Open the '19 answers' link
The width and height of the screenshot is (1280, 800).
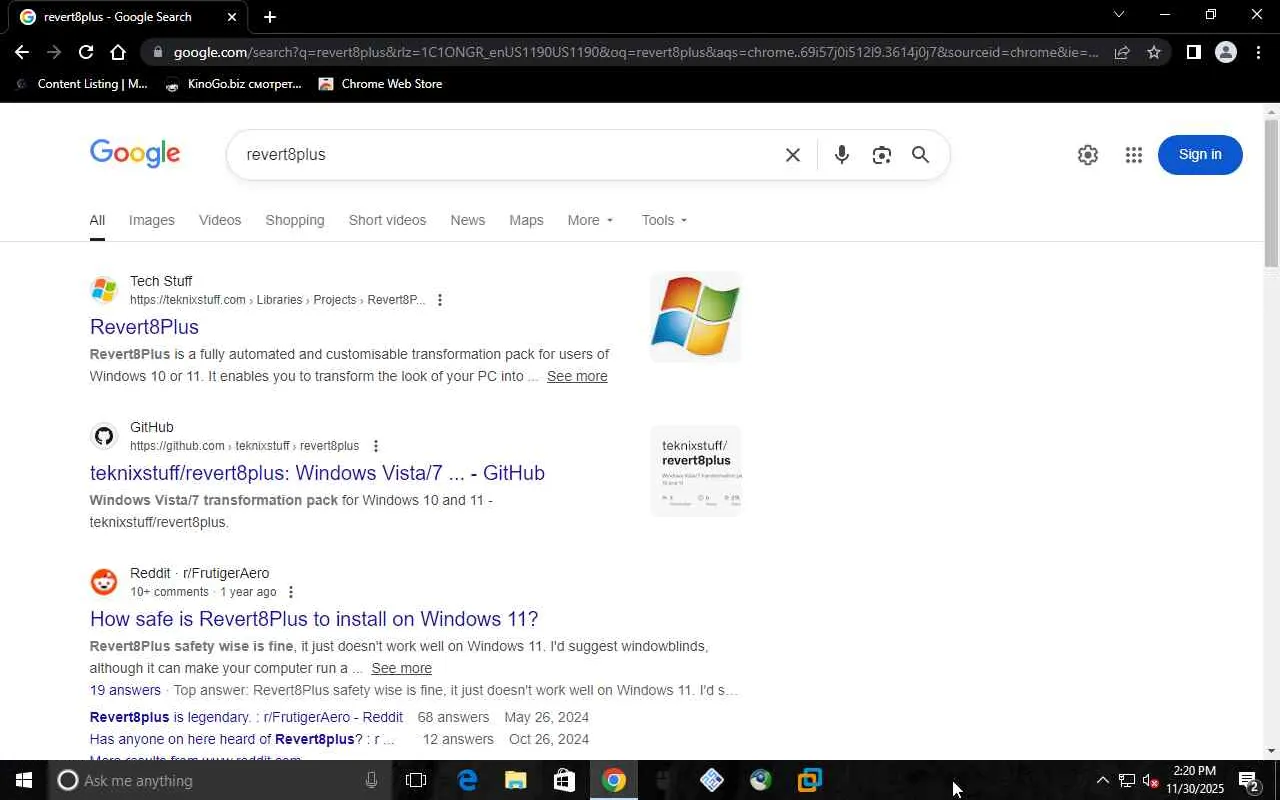click(125, 690)
